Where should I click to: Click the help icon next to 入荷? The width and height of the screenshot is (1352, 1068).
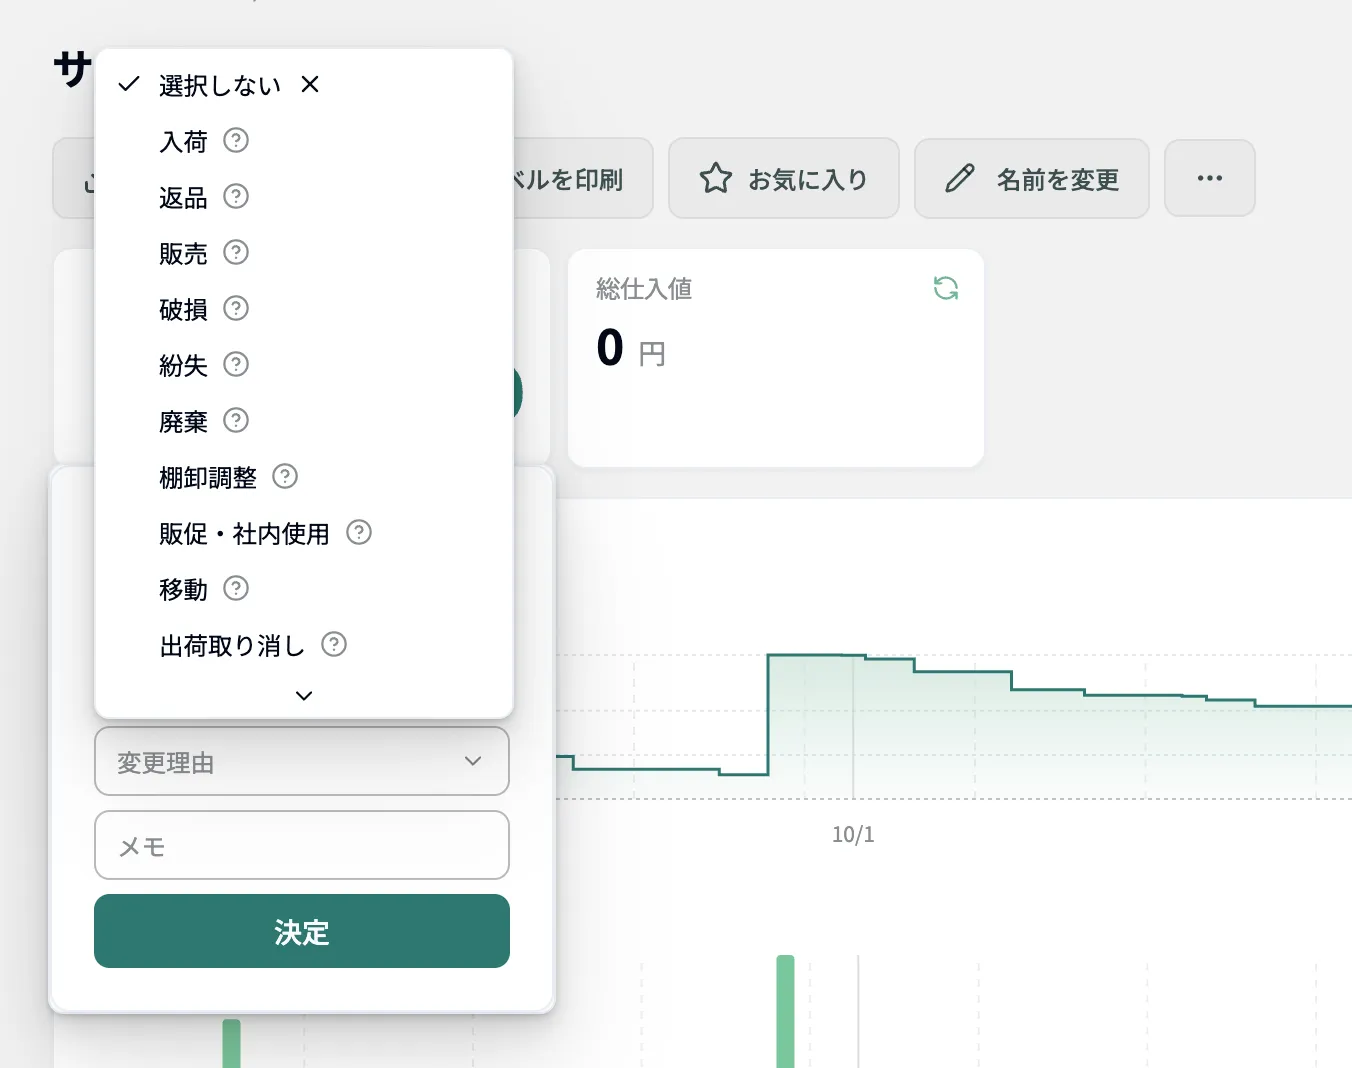point(235,141)
